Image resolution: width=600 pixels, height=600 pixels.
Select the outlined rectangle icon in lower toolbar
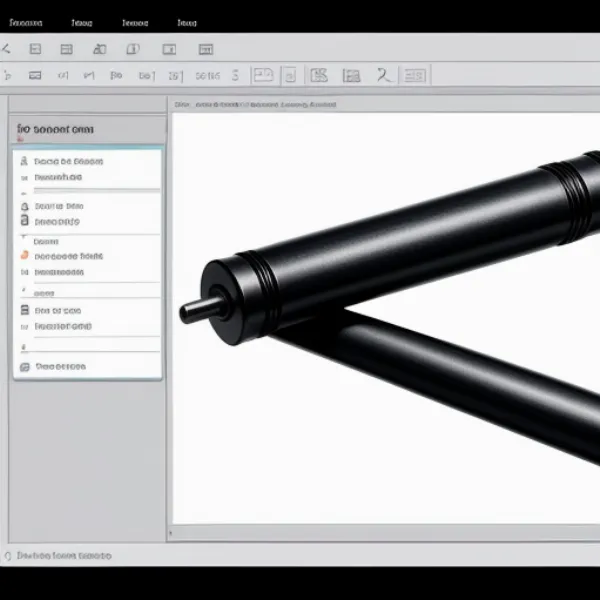pos(262,74)
